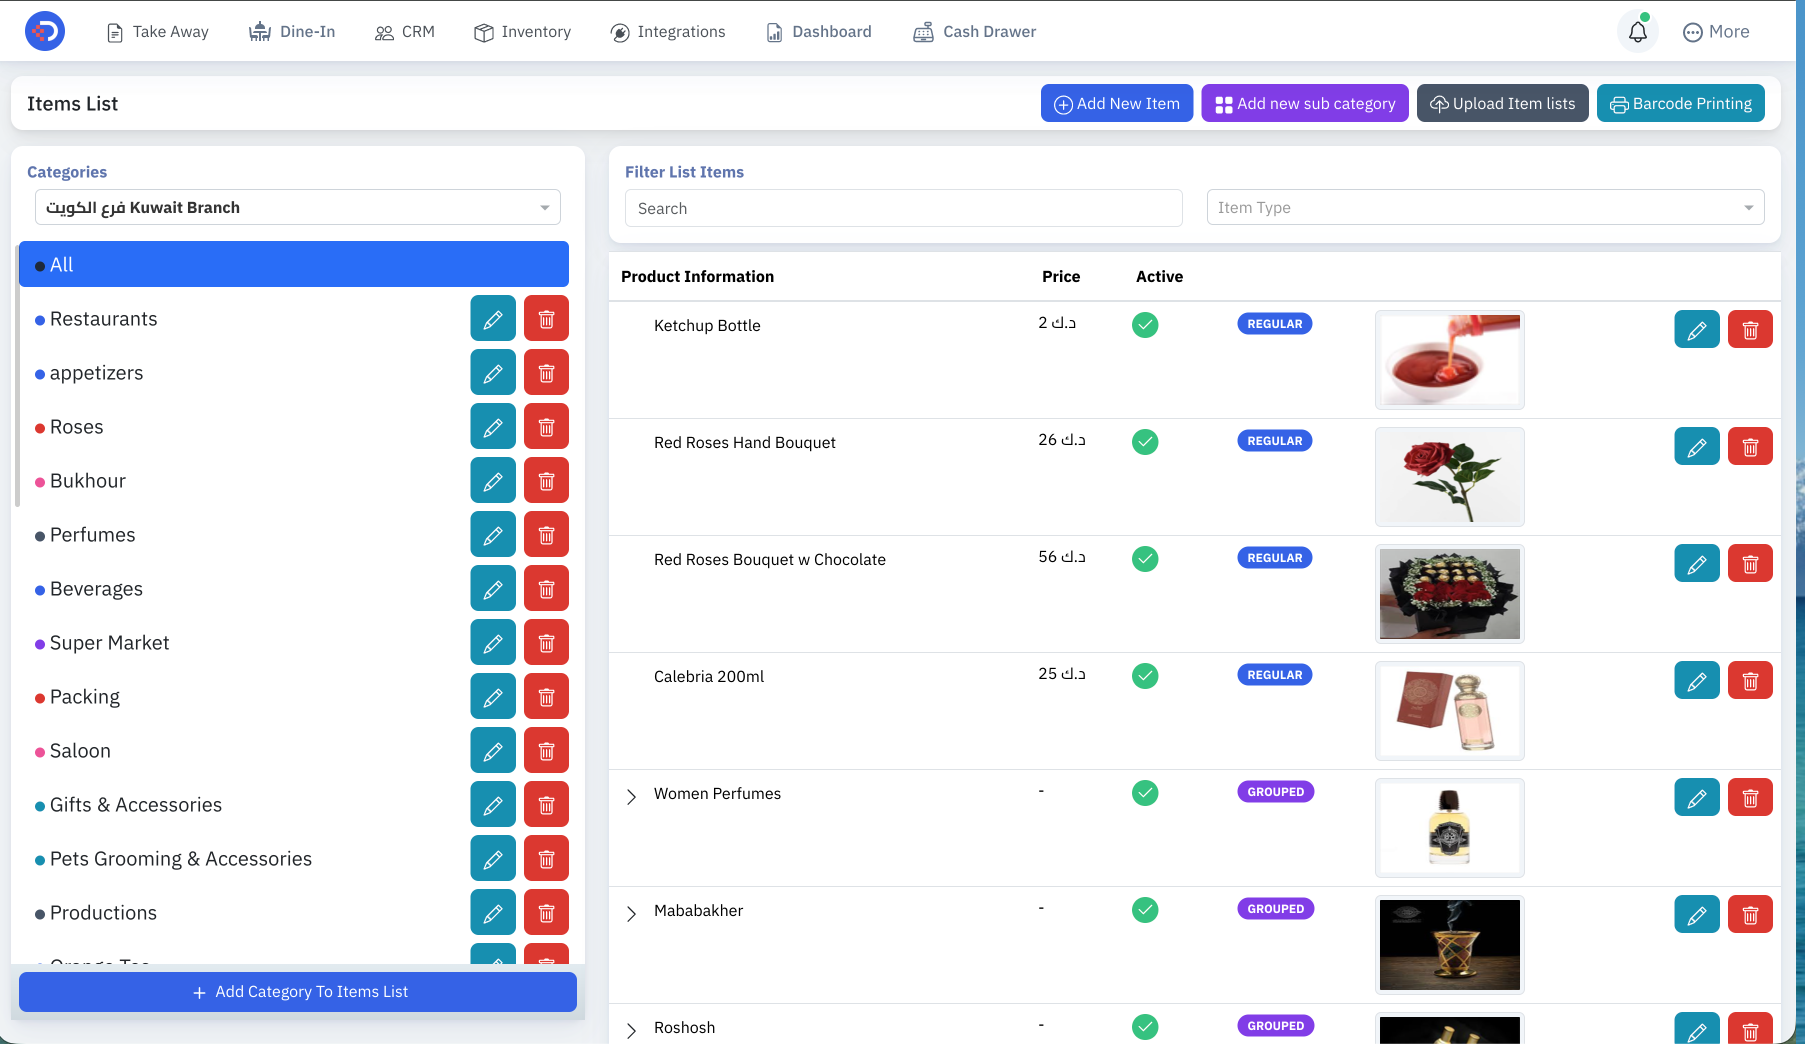
Task: Expand the Roshosh group
Action: pos(631,1031)
